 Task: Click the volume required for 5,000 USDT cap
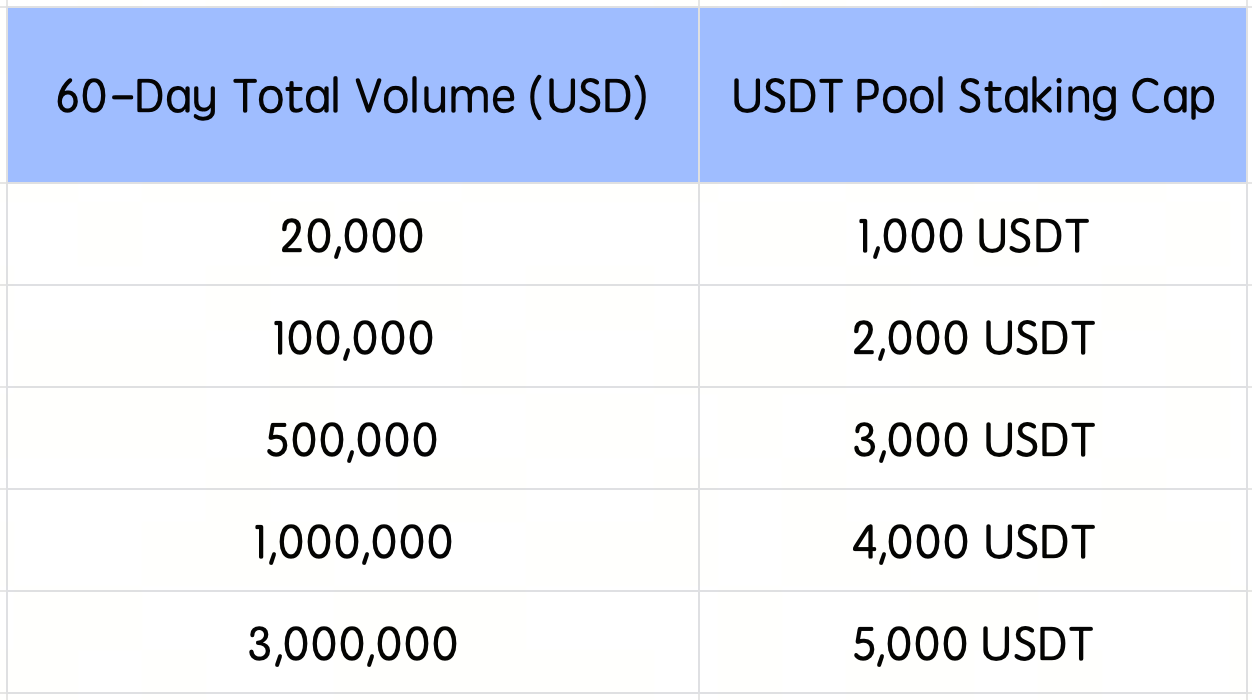[x=352, y=643]
